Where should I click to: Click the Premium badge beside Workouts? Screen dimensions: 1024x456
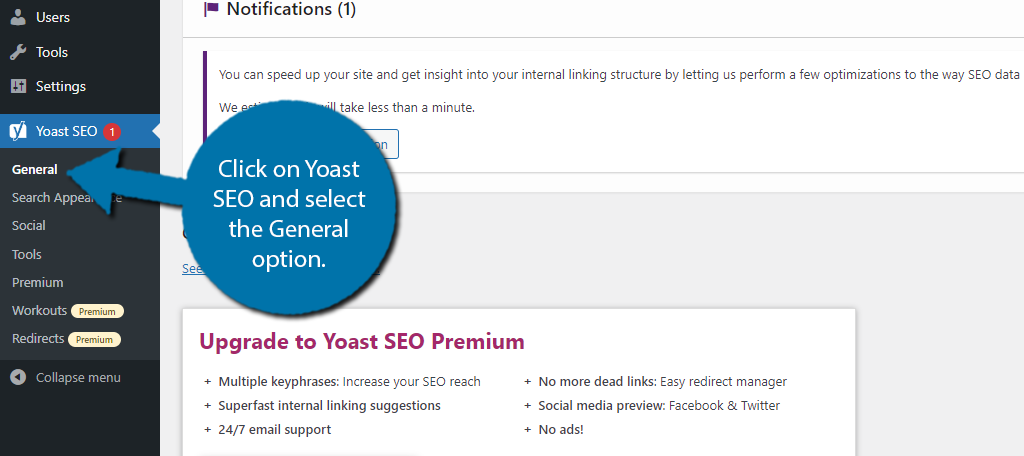97,312
